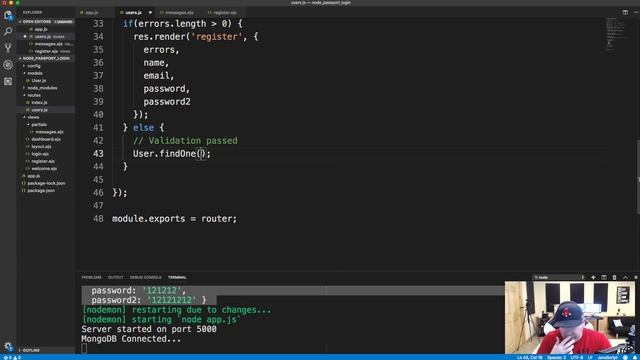This screenshot has width=640, height=360.
Task: Open messages.ejs under partials folder
Action: point(49,132)
